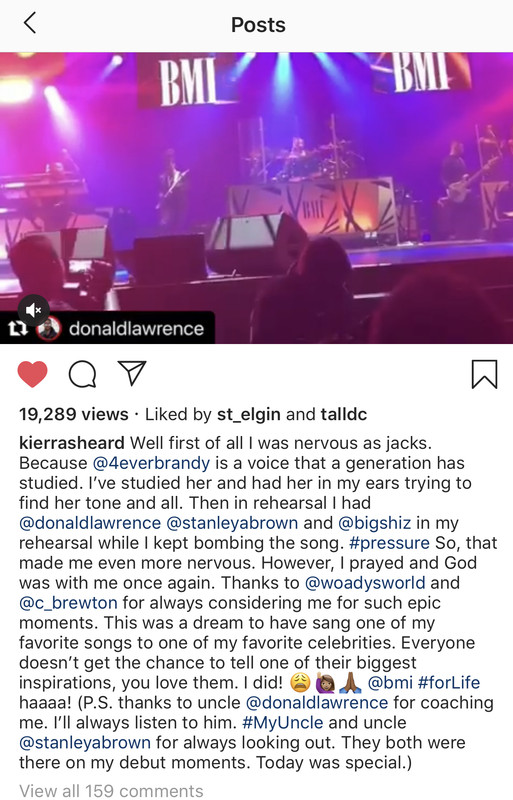Open the @woadysworld mention
The image size is (513, 800).
point(364,583)
